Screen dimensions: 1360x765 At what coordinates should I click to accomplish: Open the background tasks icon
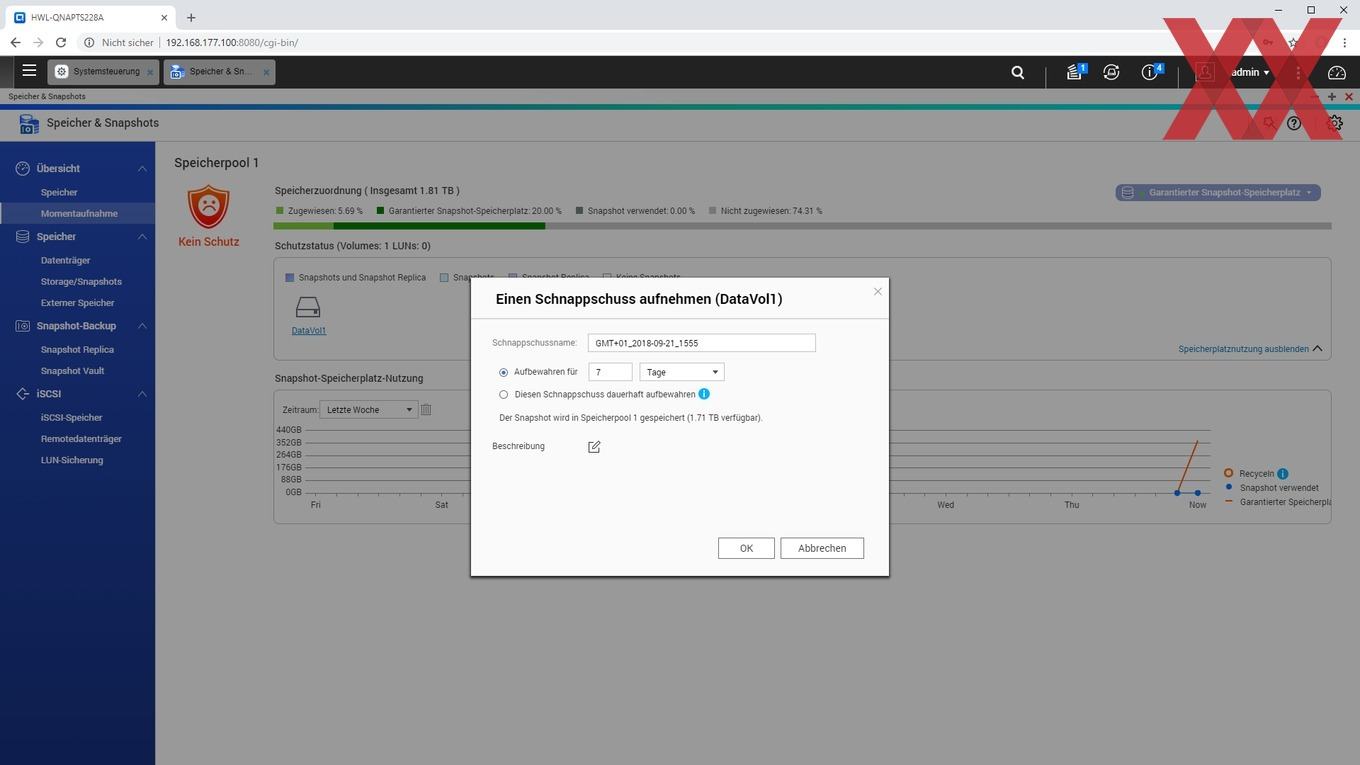[x=1074, y=72]
